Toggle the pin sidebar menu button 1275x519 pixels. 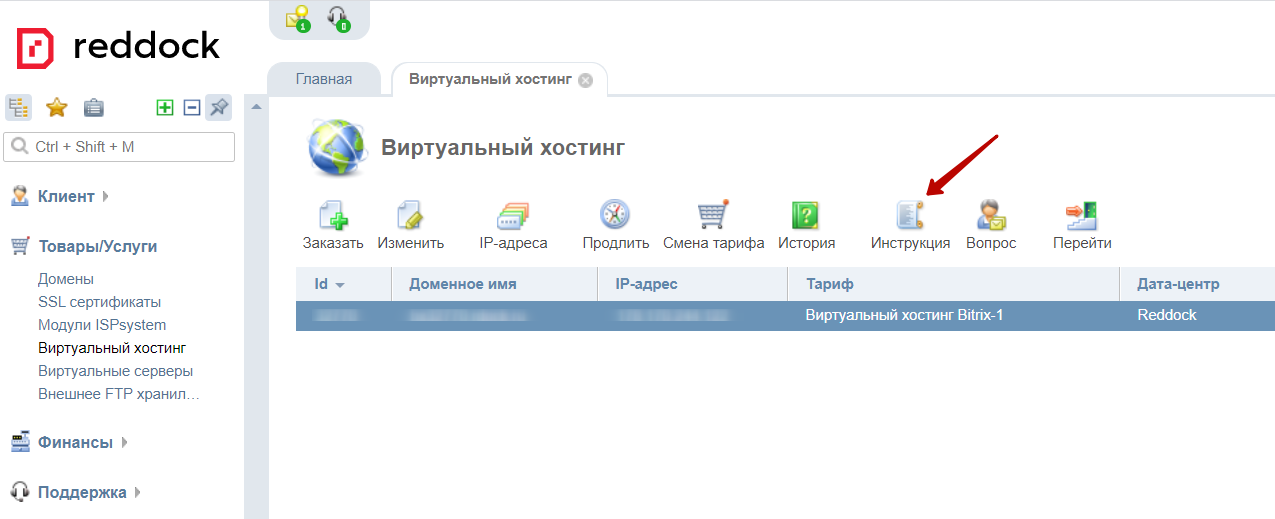(218, 108)
